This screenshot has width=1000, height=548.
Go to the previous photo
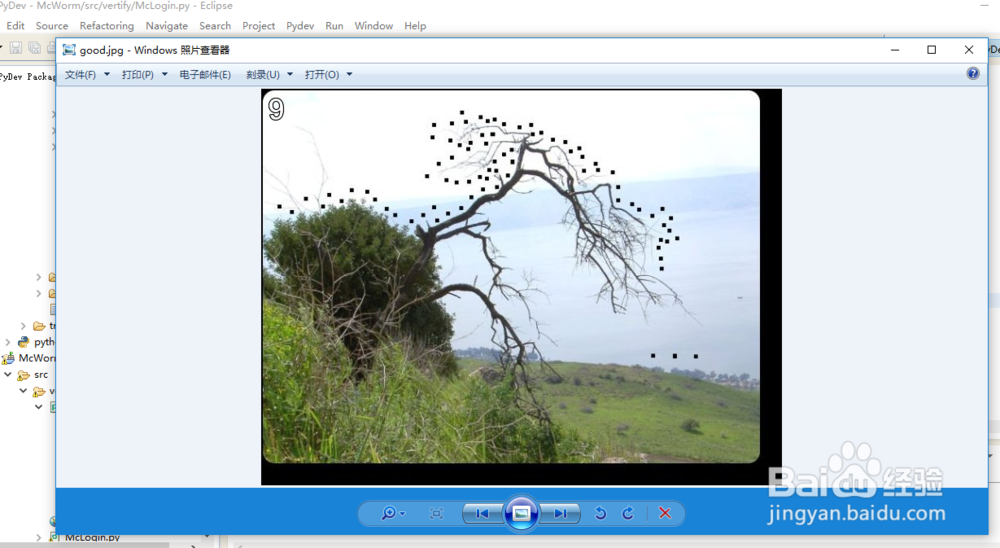coord(483,514)
